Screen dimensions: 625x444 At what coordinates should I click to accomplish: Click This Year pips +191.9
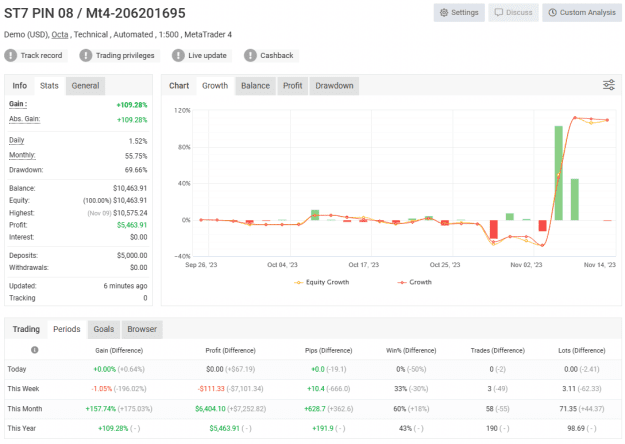coord(322,428)
